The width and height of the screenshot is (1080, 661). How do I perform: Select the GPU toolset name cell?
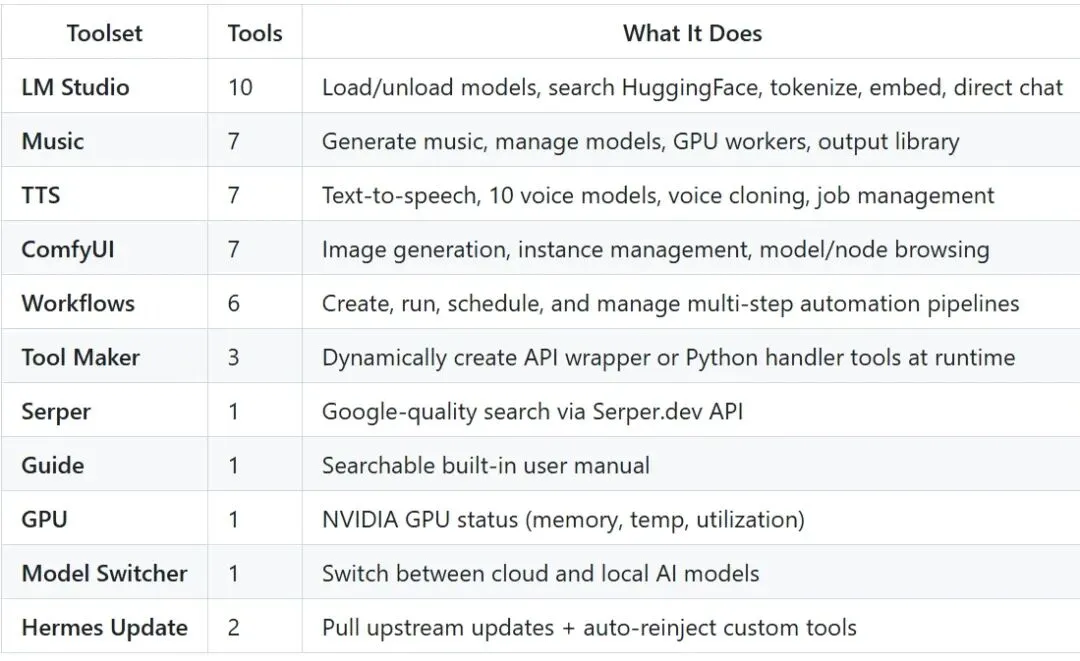(x=44, y=519)
